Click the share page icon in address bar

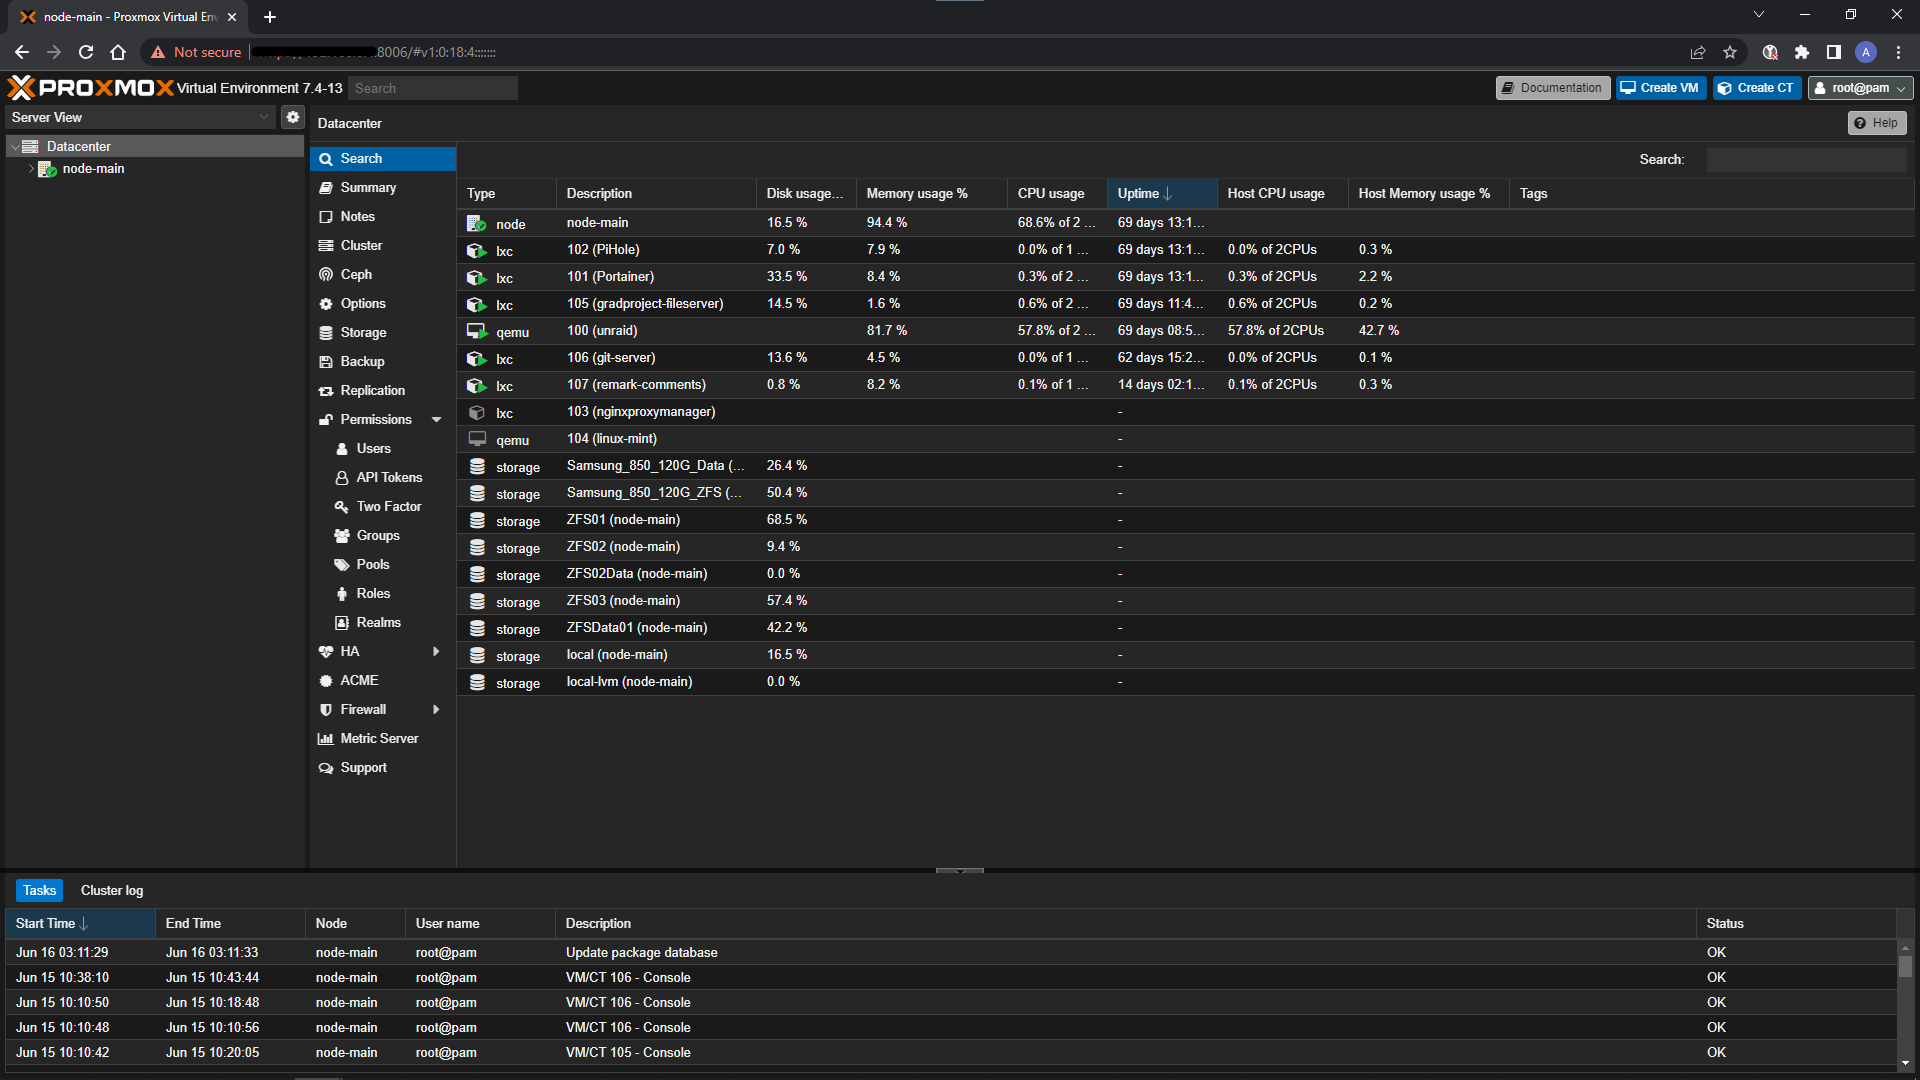click(1698, 52)
